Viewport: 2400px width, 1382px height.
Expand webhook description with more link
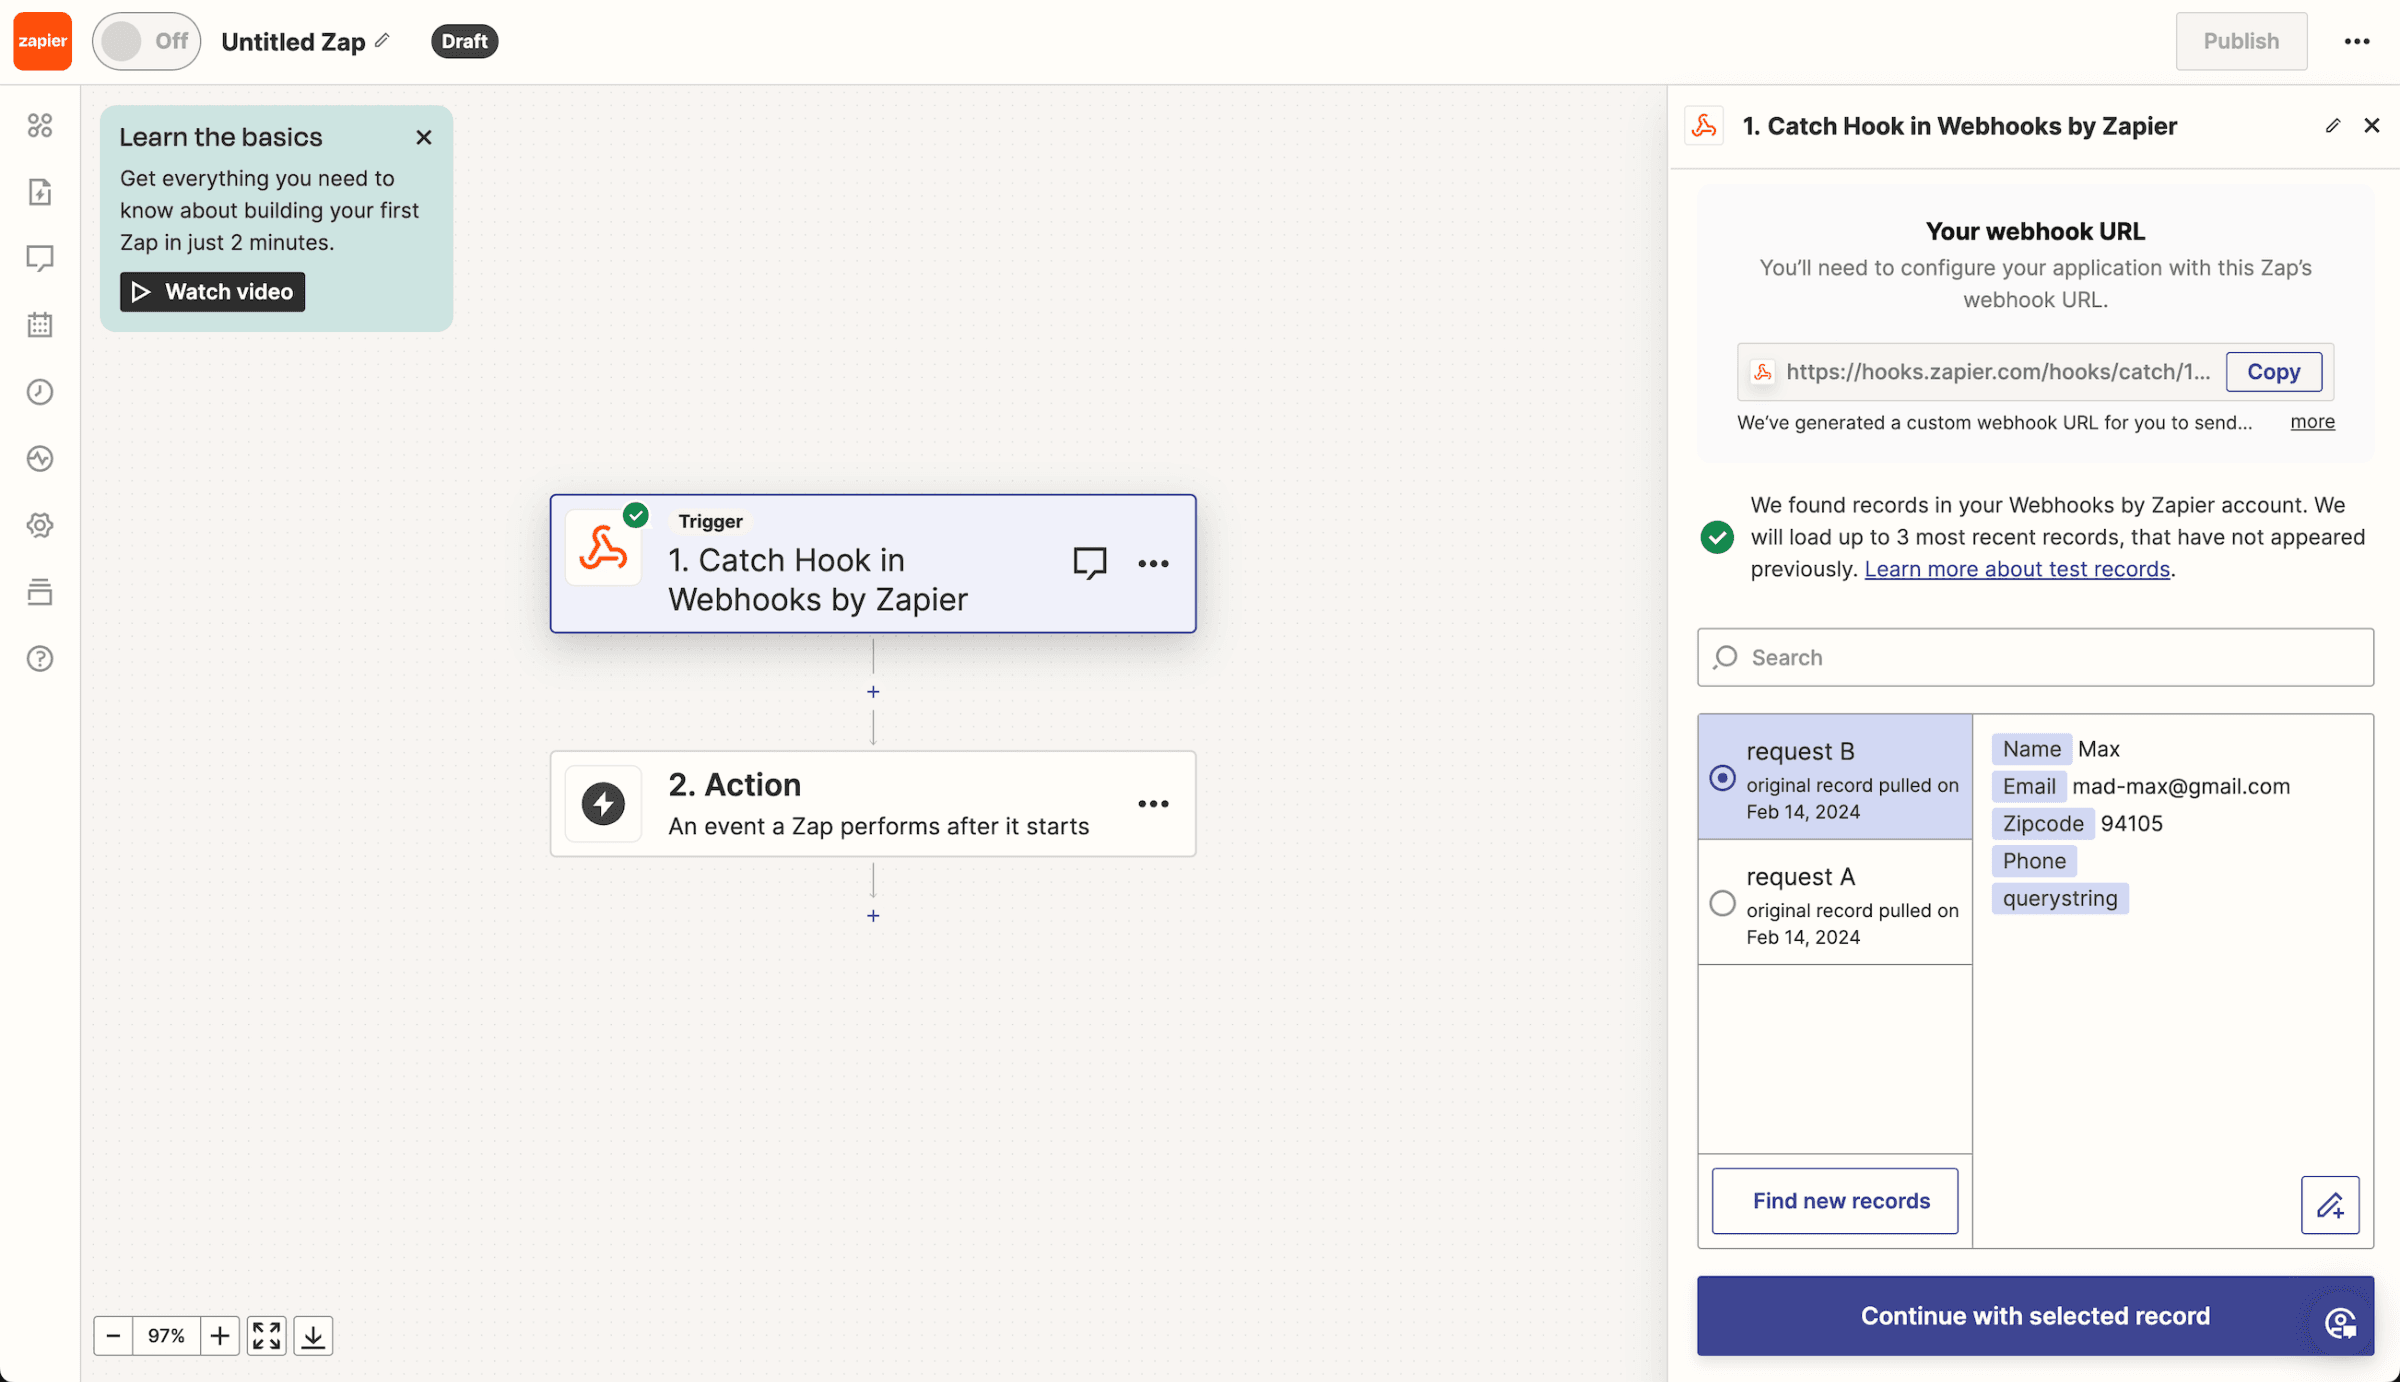2312,422
